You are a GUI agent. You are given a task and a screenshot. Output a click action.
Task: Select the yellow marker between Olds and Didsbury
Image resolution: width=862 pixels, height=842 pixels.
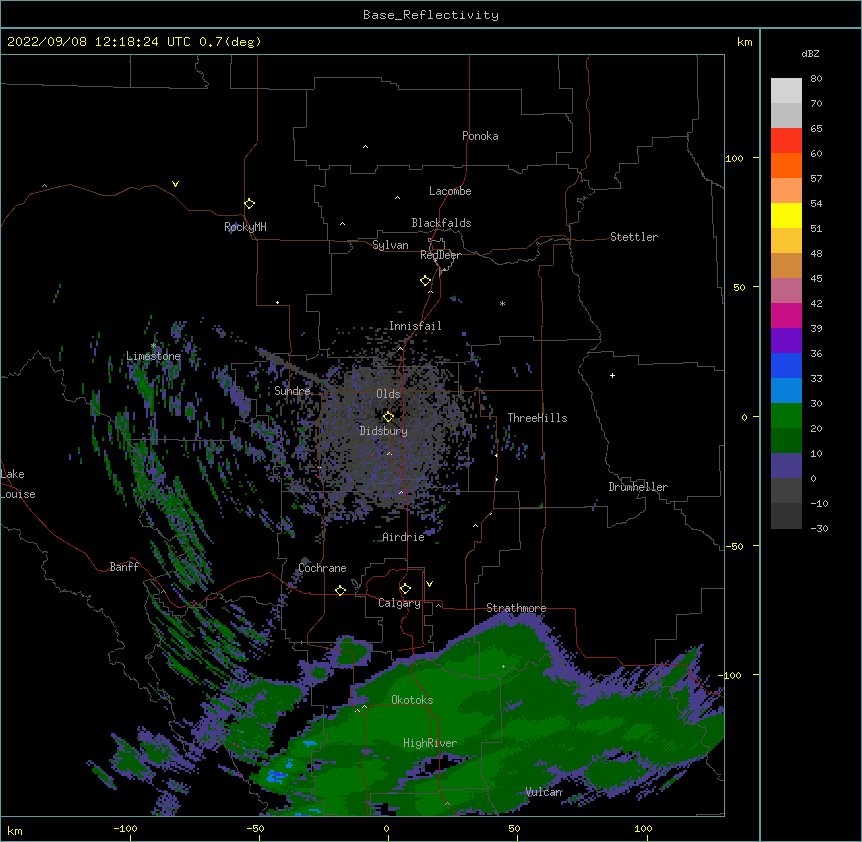[x=388, y=417]
